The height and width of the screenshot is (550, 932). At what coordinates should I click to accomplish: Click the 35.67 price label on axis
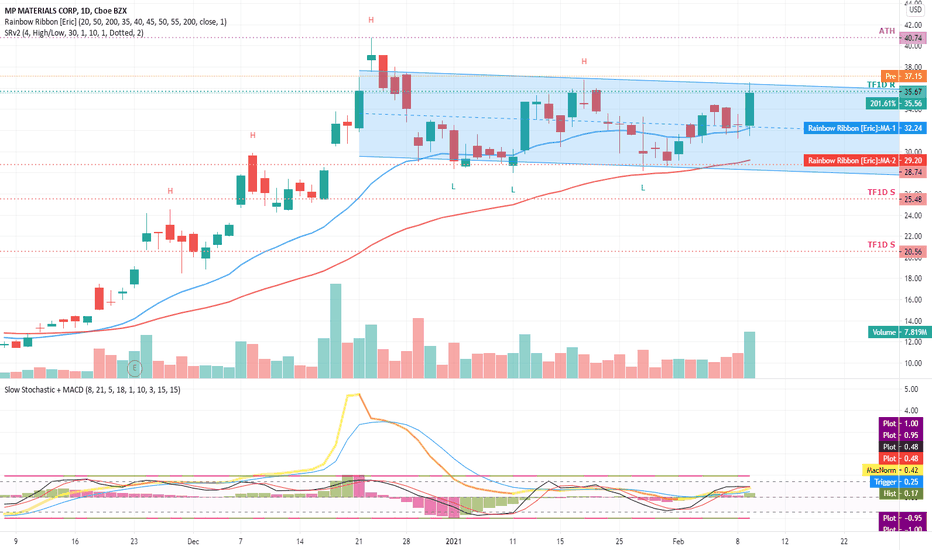[x=914, y=92]
